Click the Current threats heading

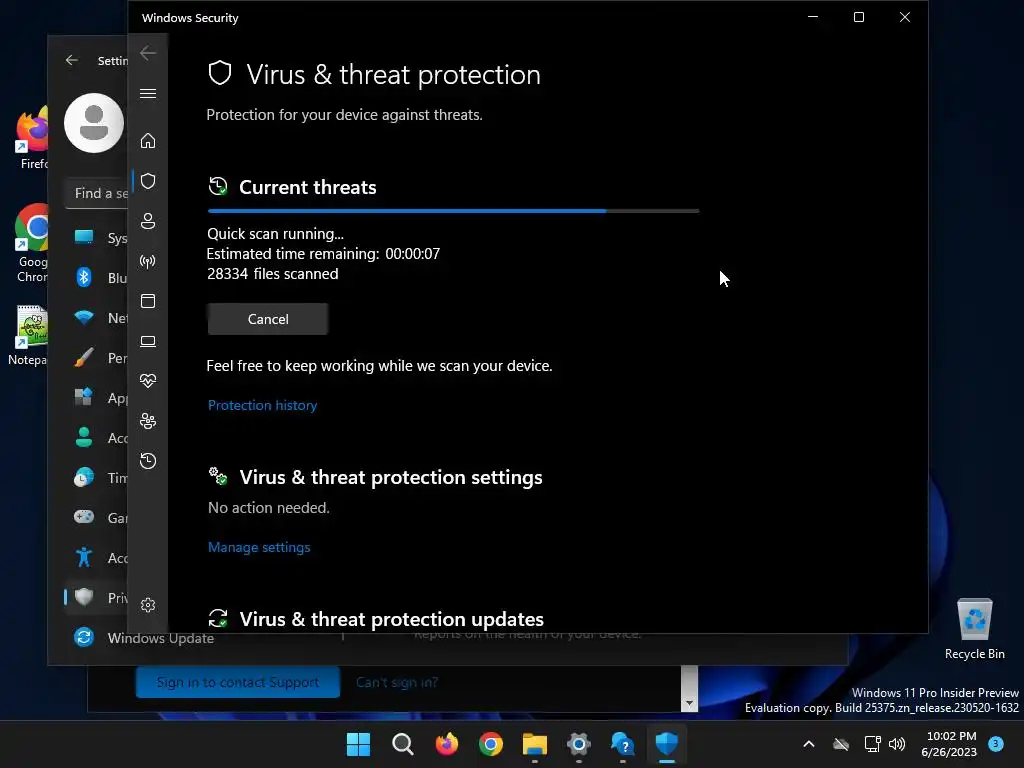pyautogui.click(x=308, y=187)
